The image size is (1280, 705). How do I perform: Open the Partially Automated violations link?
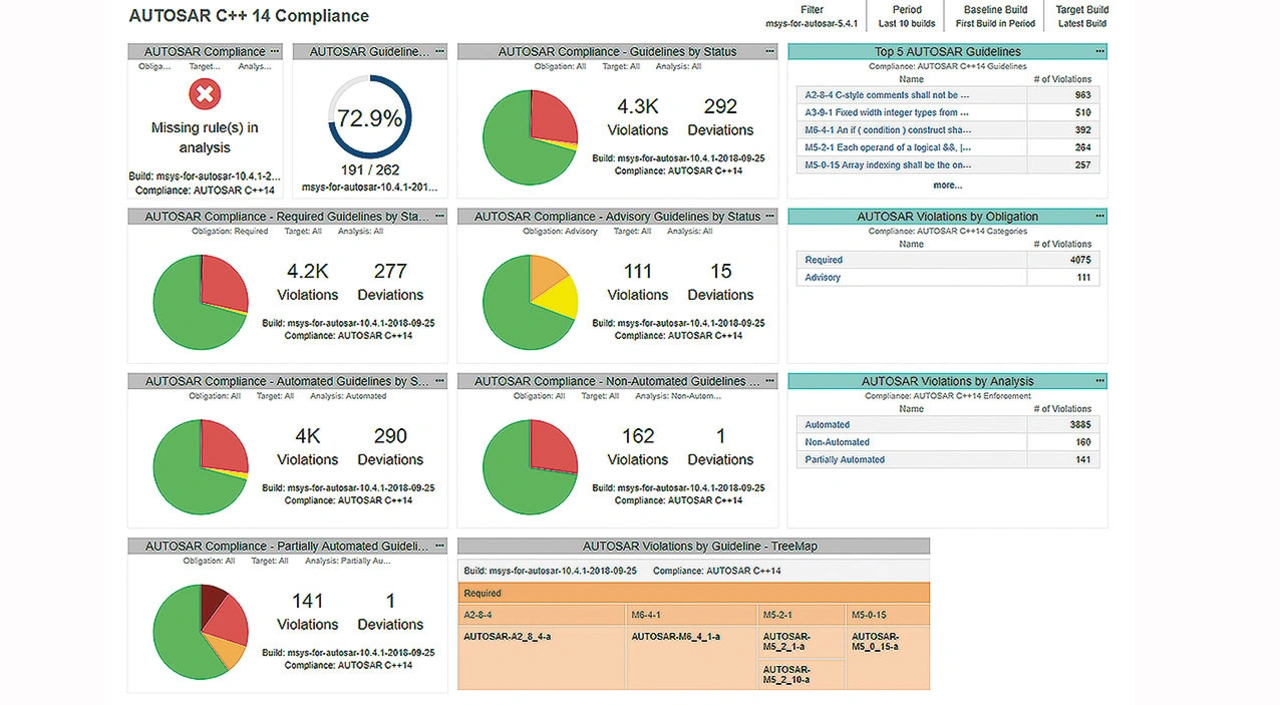844,460
